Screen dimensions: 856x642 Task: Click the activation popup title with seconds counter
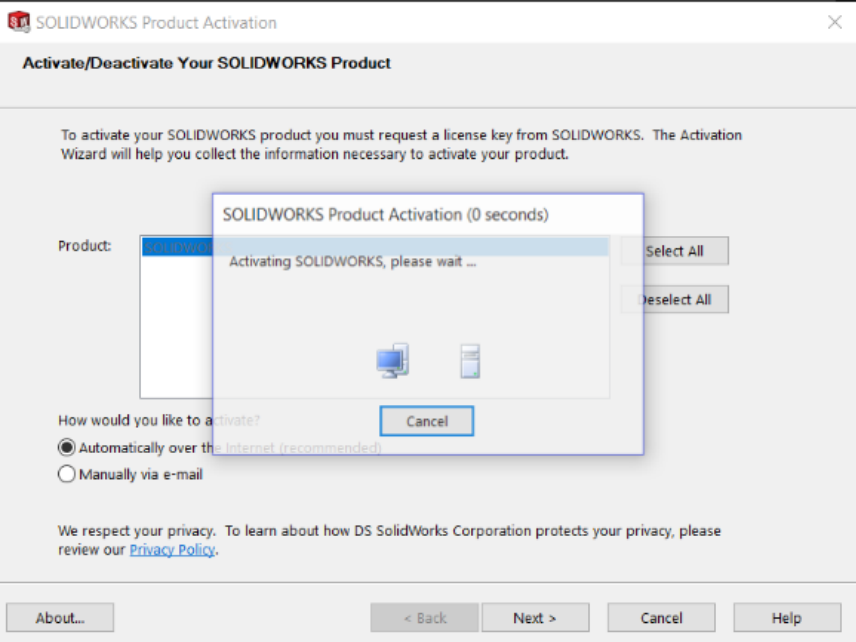click(385, 215)
